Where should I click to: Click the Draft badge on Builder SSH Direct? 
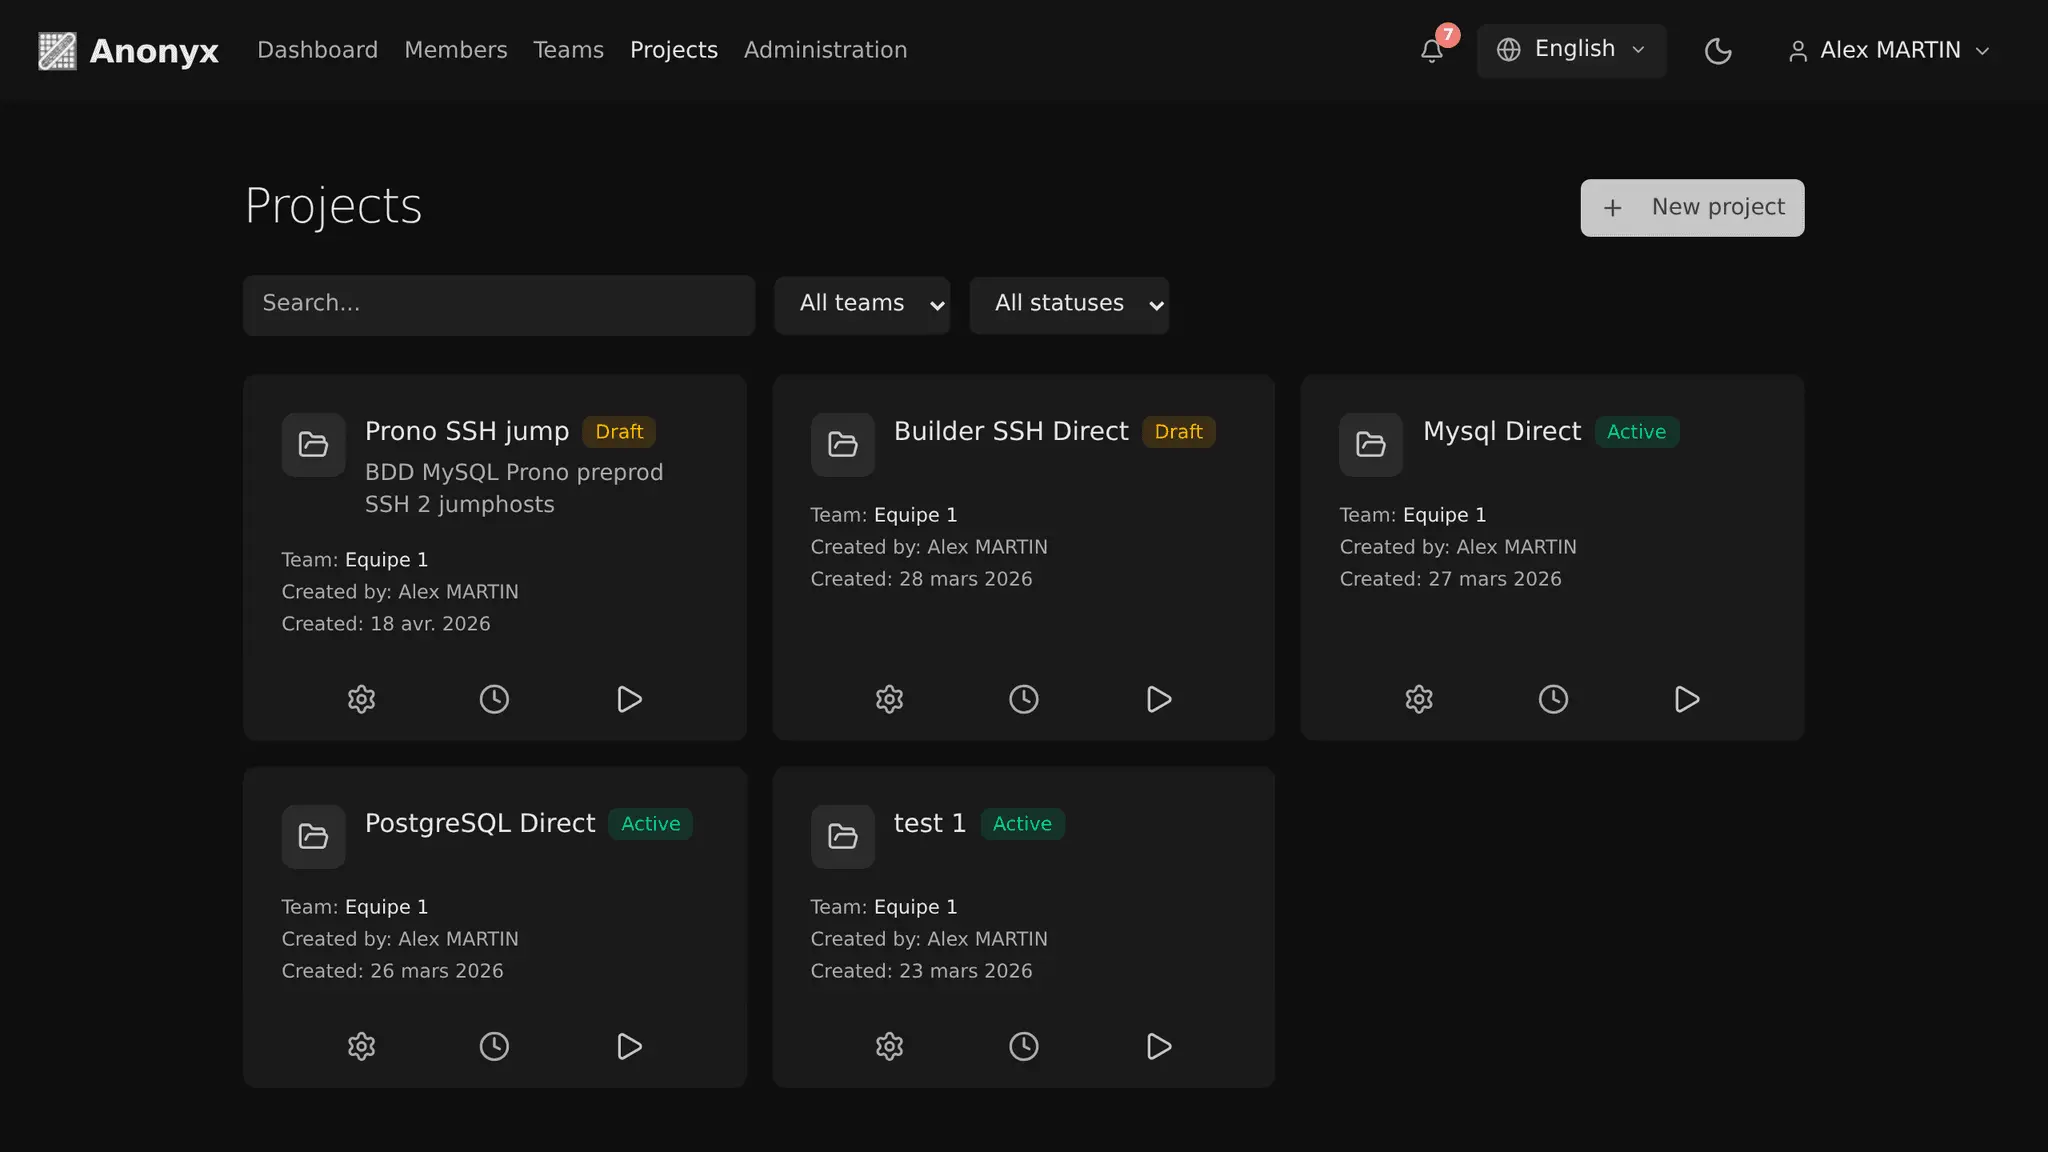tap(1178, 432)
